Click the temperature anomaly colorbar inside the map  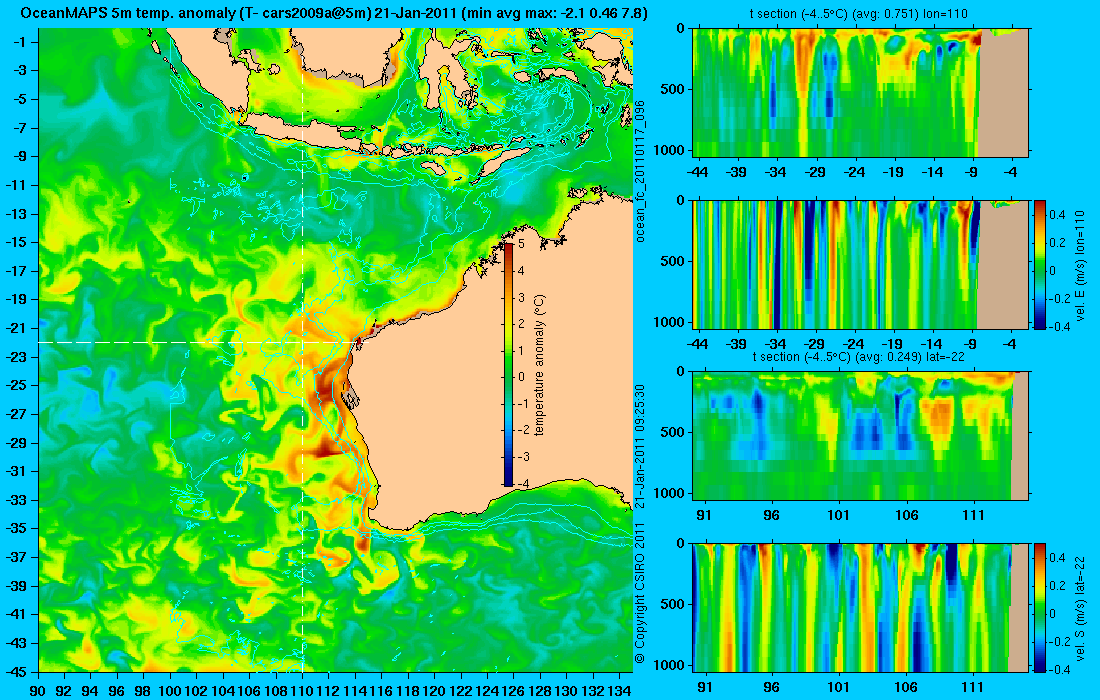[x=509, y=365]
